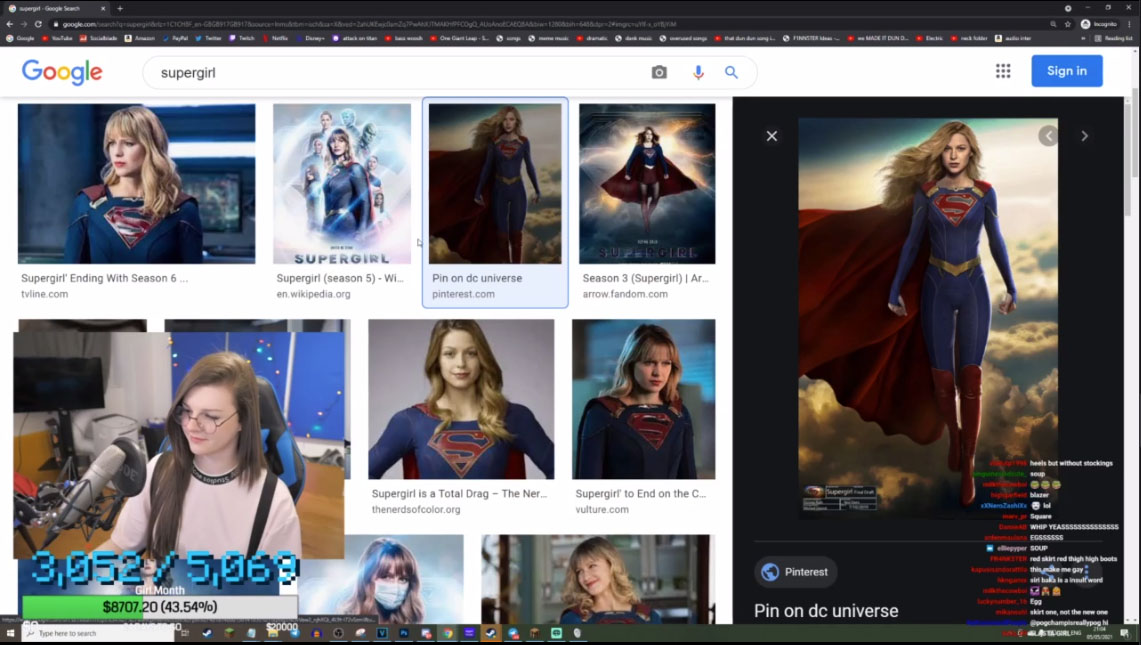Click the large Supergirl preview image
The image size is (1141, 645).
coord(928,318)
